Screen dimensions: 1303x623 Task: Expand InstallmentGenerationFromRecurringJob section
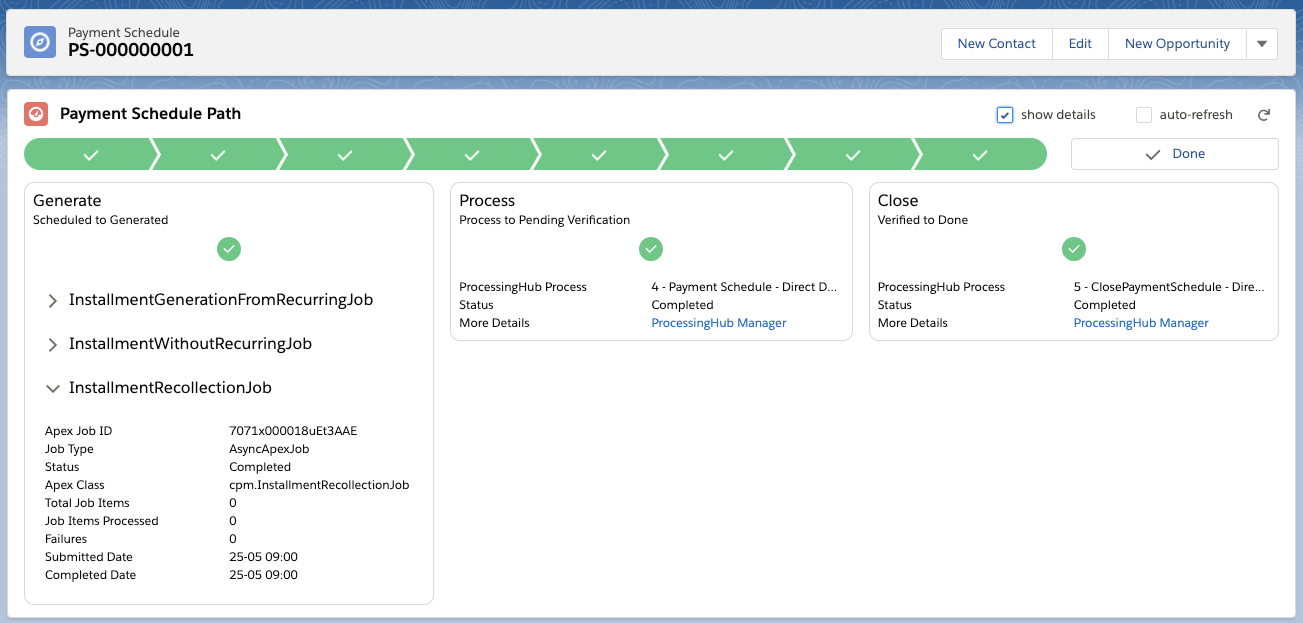(x=54, y=300)
